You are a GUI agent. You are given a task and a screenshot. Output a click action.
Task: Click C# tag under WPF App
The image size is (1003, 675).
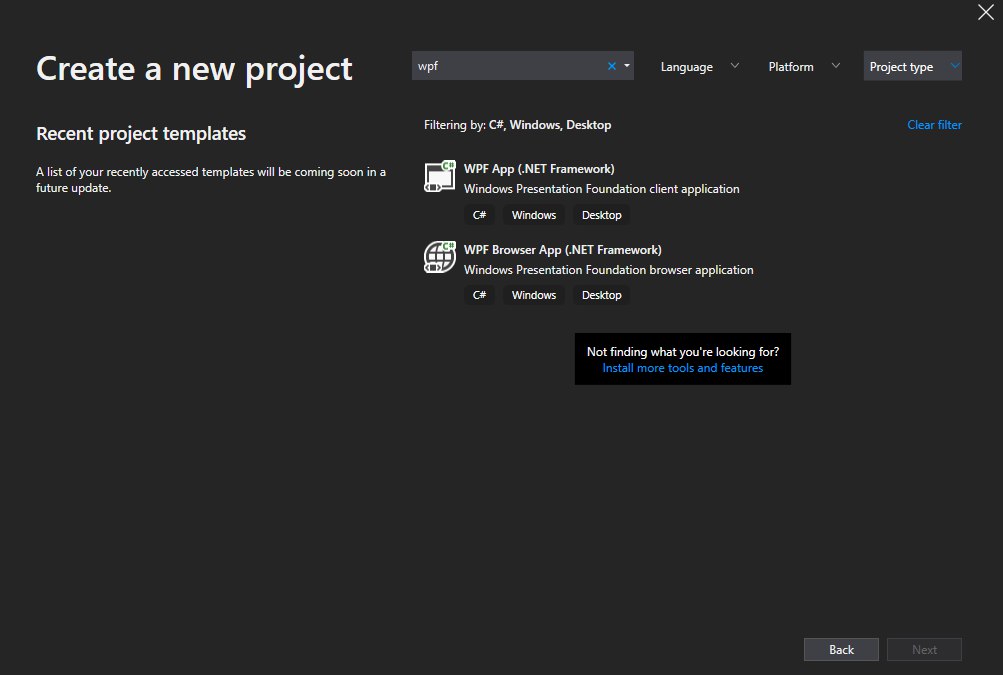pyautogui.click(x=479, y=215)
